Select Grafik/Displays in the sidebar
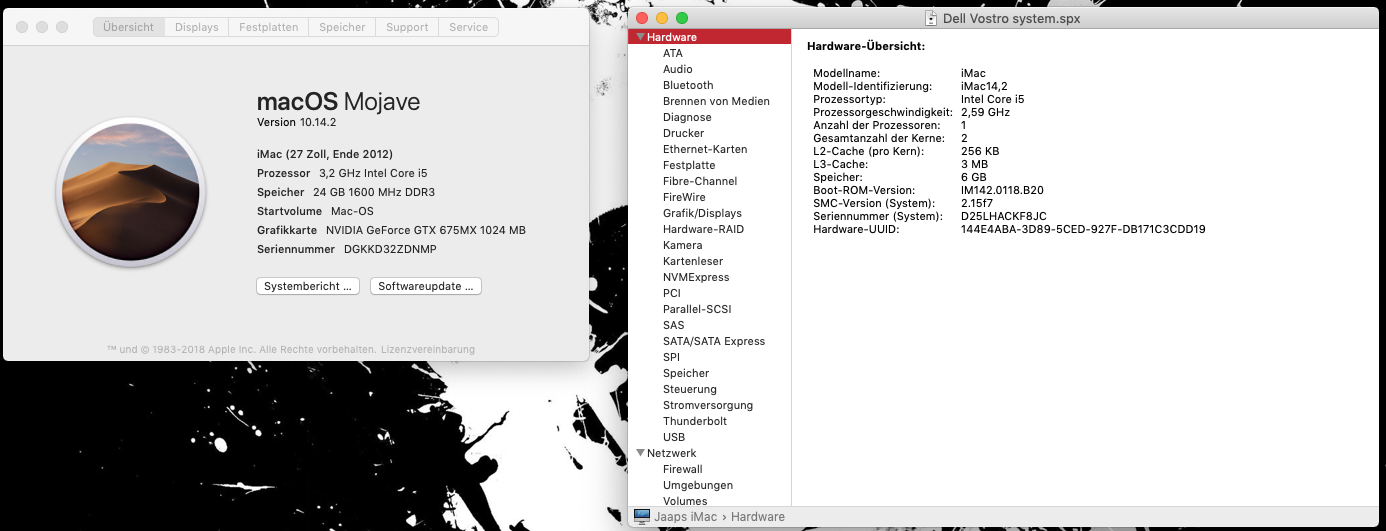This screenshot has width=1386, height=531. click(x=710, y=213)
